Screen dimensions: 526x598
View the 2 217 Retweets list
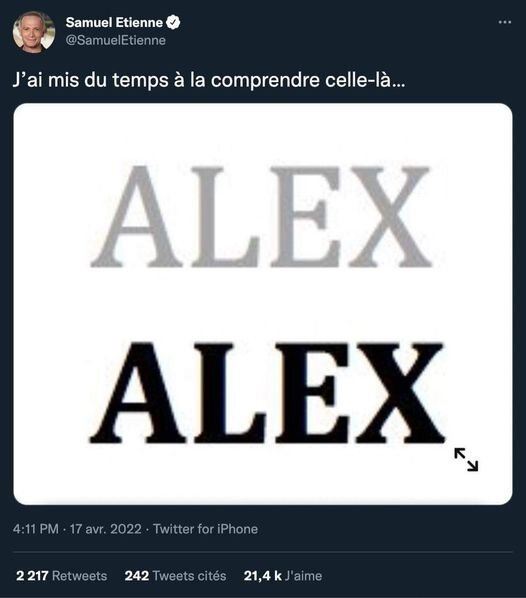61,575
